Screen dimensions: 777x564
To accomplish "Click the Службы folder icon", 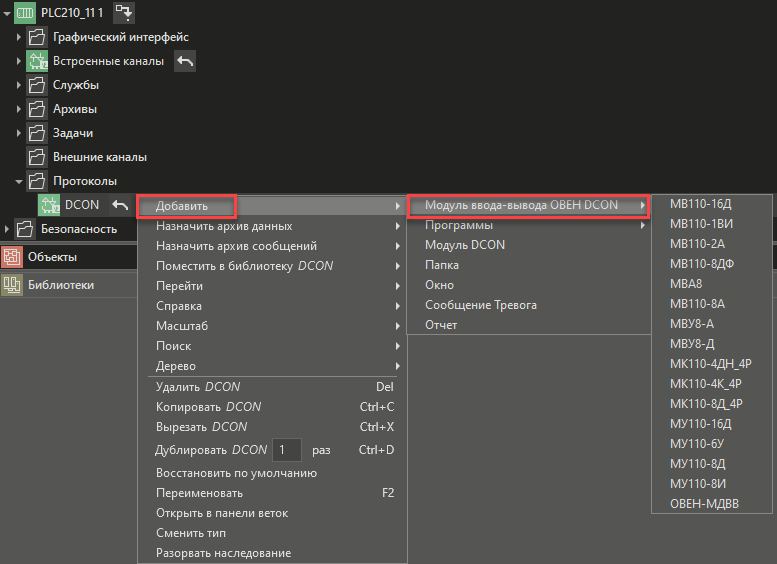I will point(37,85).
